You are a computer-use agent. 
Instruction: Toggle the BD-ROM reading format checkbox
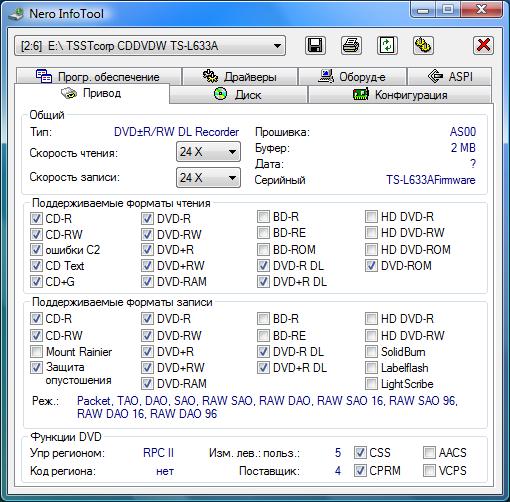point(263,249)
